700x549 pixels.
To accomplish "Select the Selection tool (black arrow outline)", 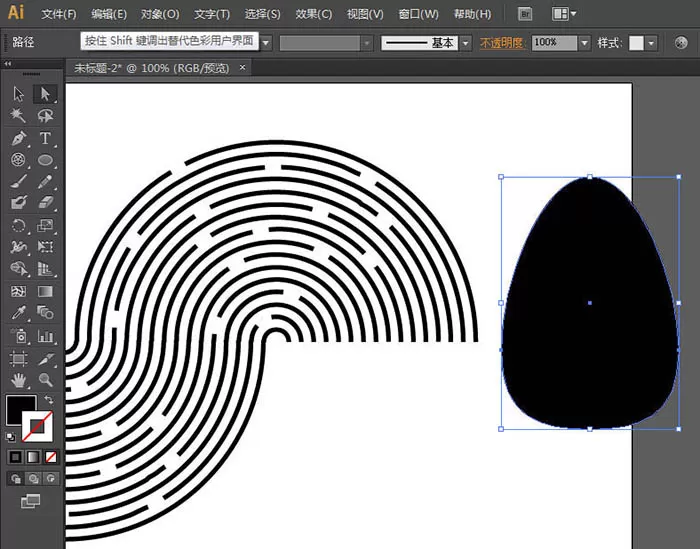I will (18, 94).
